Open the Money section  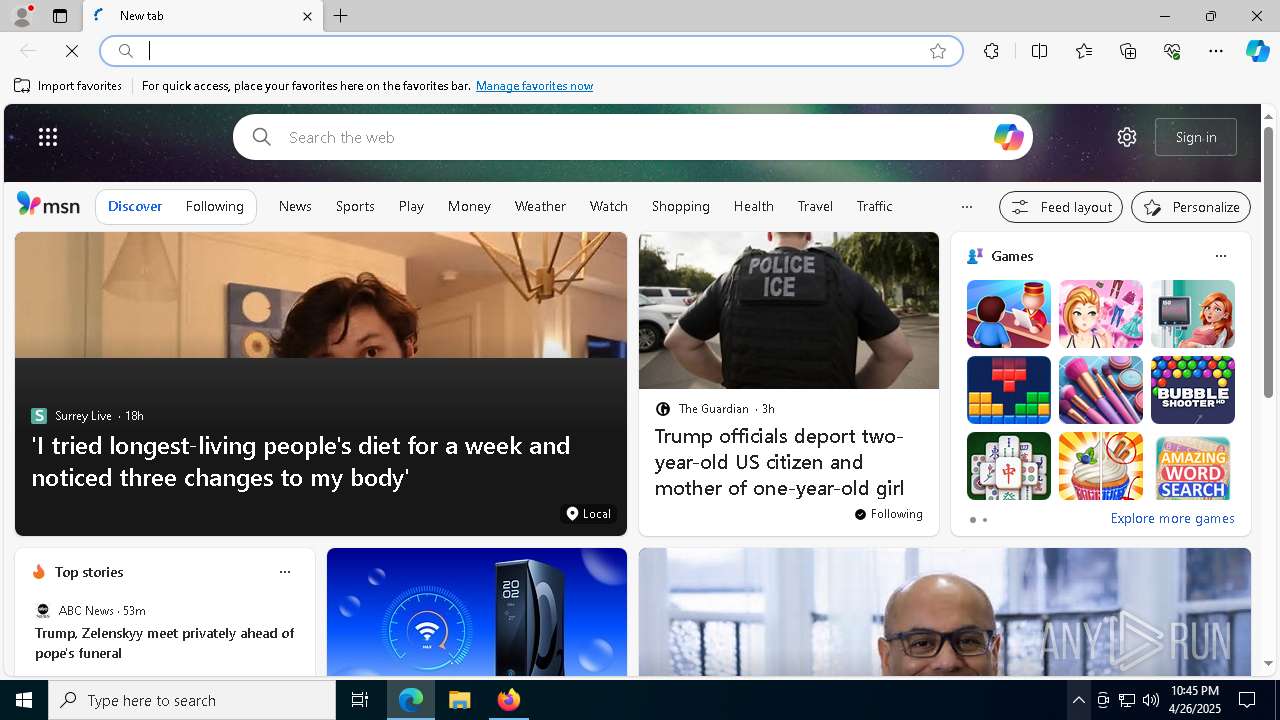point(469,206)
